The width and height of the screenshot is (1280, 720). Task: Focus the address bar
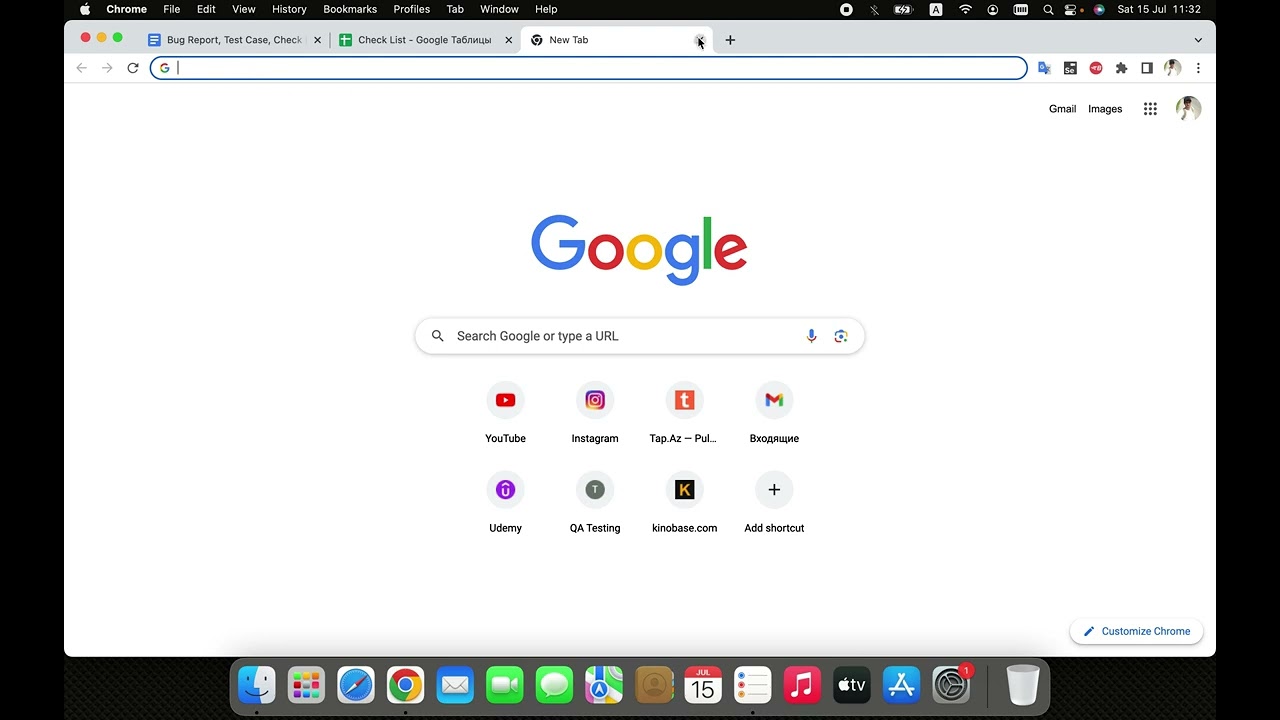tap(588, 68)
